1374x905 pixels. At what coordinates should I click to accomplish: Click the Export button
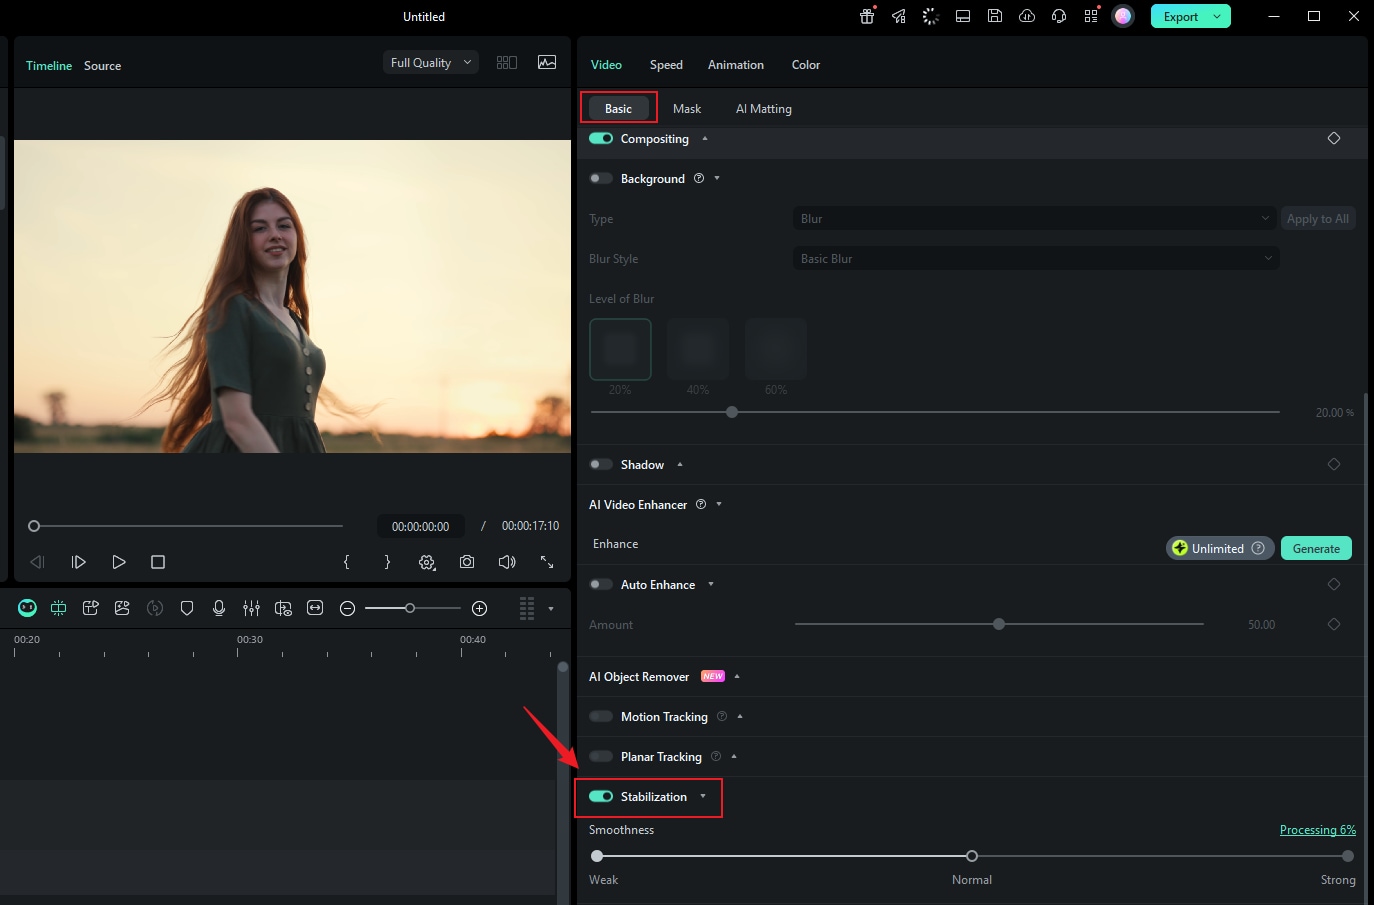(1181, 17)
